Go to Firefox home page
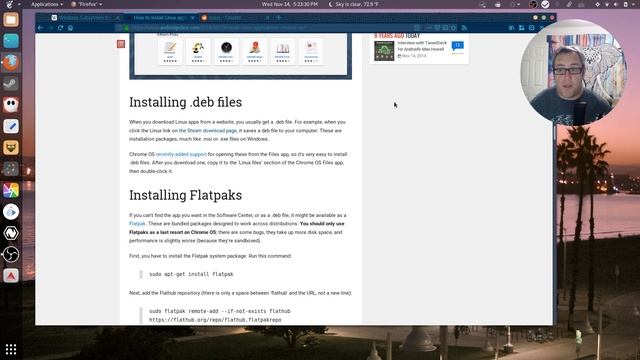Screen dimensions: 640x360 71,28
